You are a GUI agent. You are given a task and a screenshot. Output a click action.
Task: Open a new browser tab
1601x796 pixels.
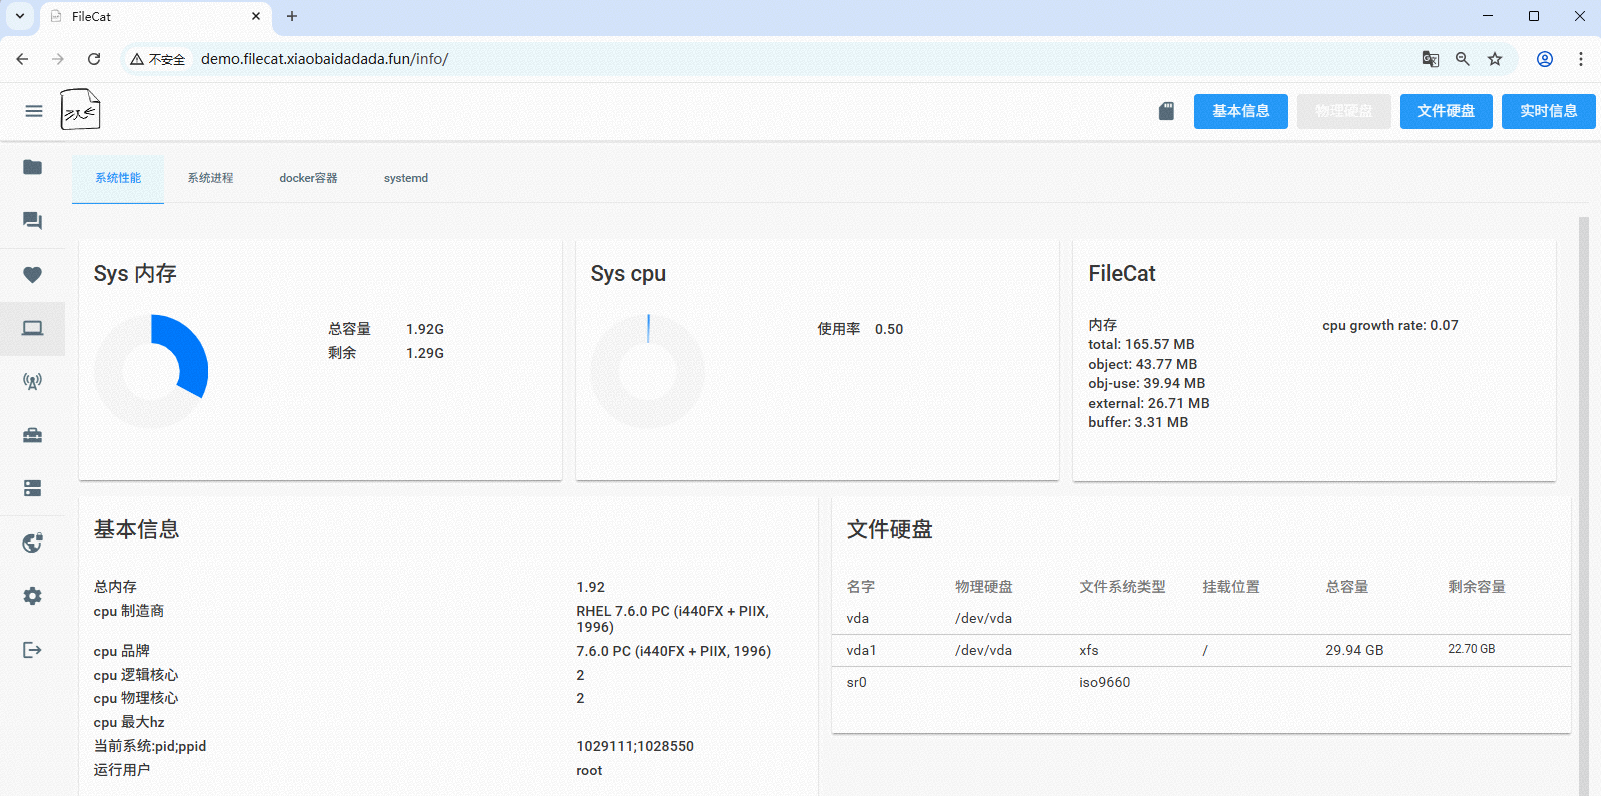tap(292, 16)
